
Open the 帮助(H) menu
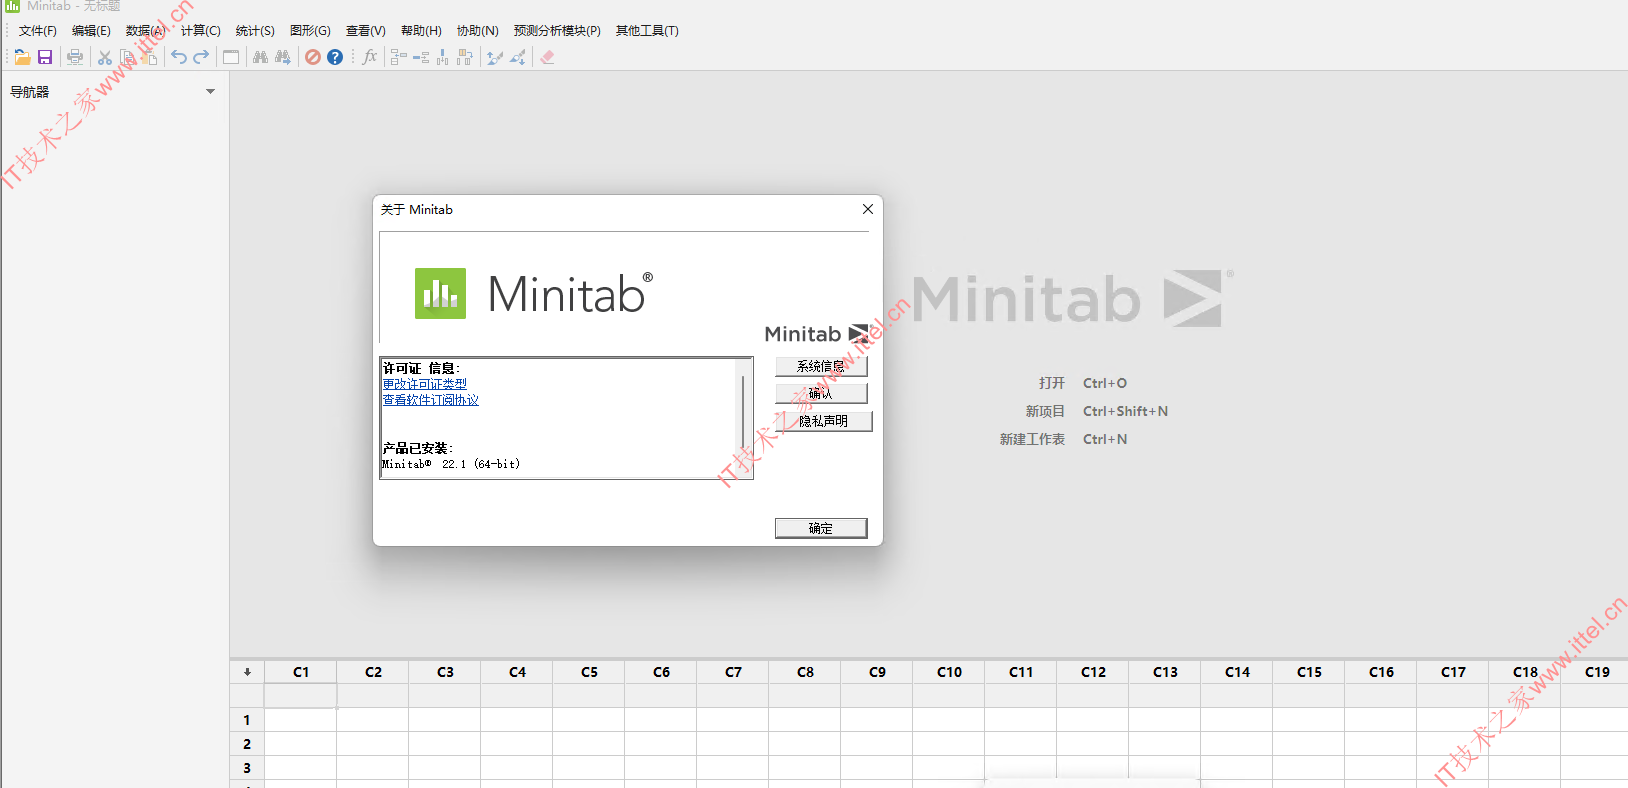pos(421,31)
